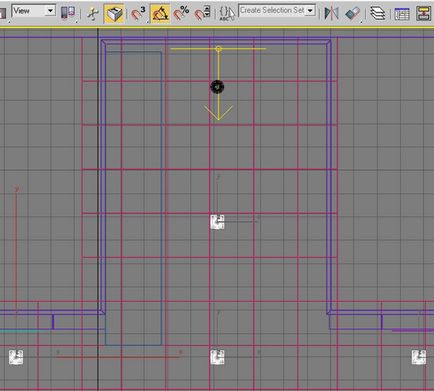
Task: Expand the Create Selection Set dropdown arrow
Action: coord(311,11)
